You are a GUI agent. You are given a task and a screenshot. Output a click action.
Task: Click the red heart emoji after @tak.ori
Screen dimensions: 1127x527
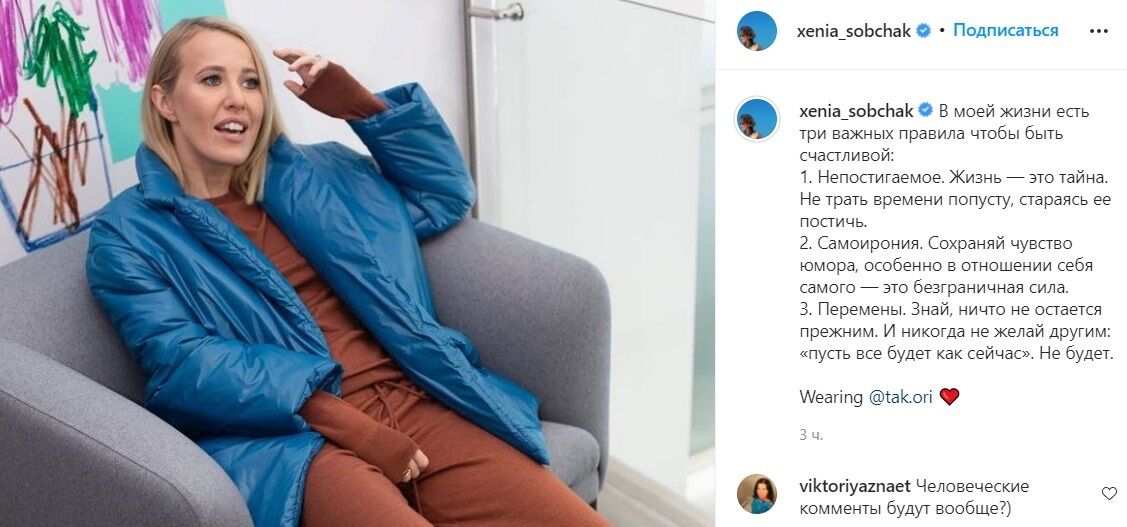pos(949,396)
